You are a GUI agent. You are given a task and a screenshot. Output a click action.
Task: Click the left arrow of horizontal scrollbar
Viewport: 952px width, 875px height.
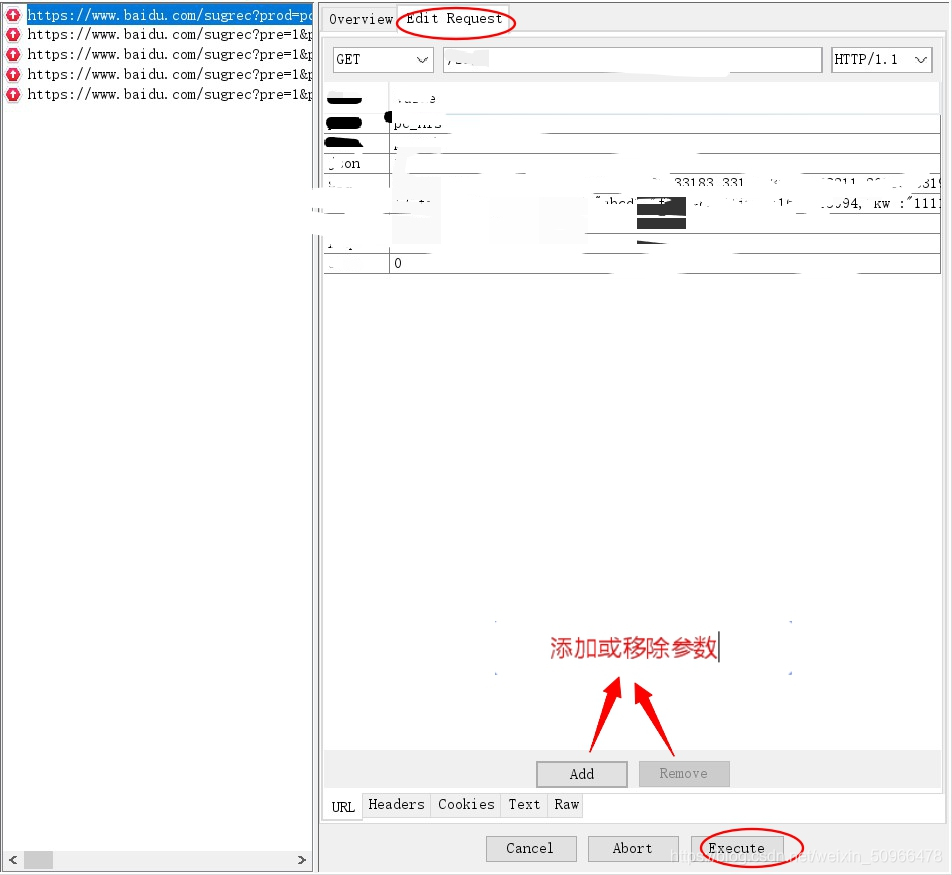pyautogui.click(x=13, y=860)
